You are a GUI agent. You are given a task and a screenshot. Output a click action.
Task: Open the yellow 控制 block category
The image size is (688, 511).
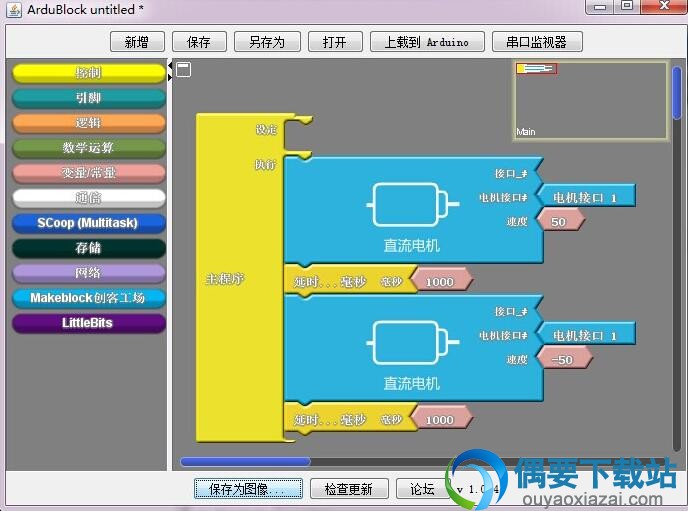[89, 73]
